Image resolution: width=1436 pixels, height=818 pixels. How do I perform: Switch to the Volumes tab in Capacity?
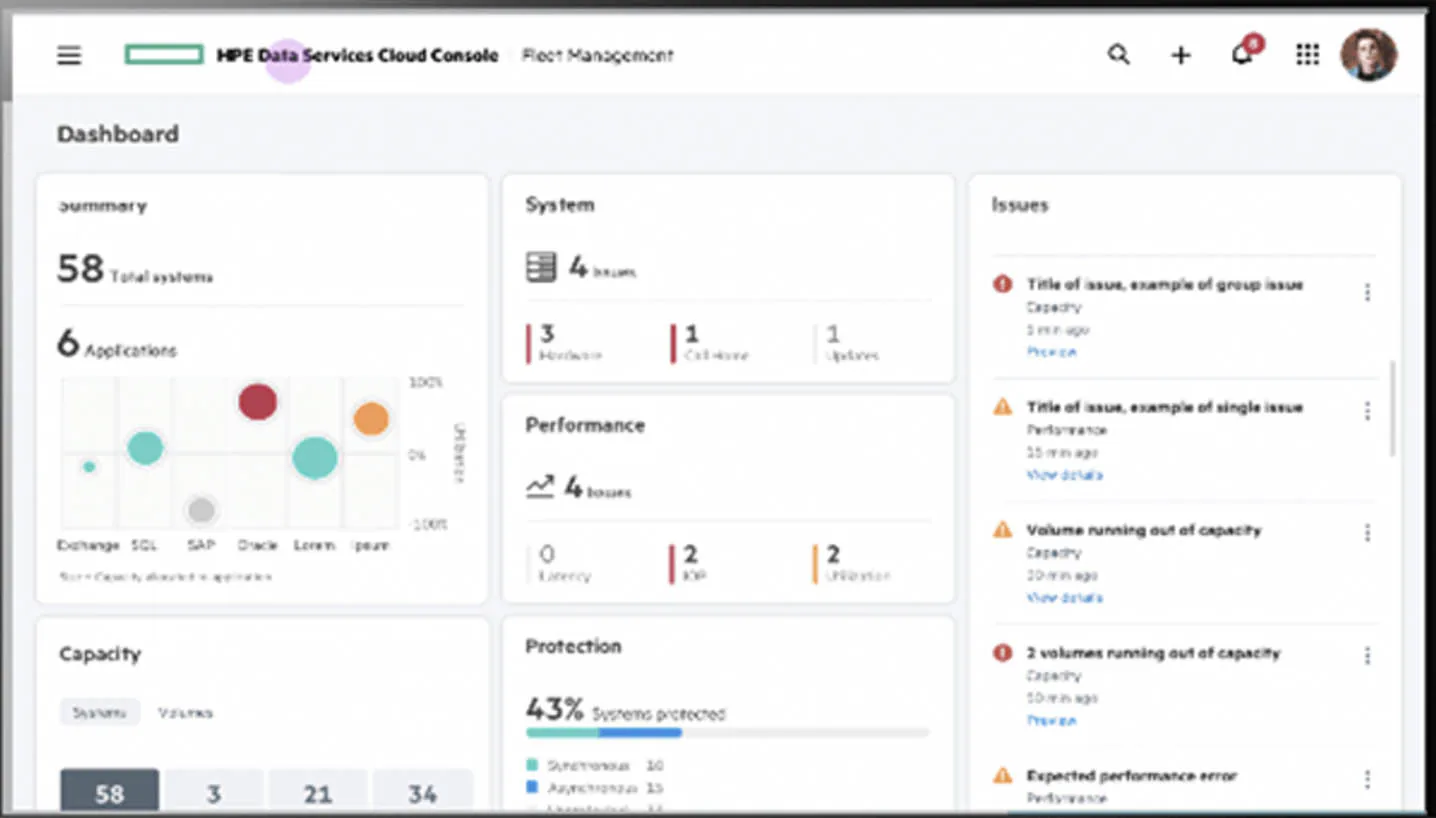(x=185, y=713)
